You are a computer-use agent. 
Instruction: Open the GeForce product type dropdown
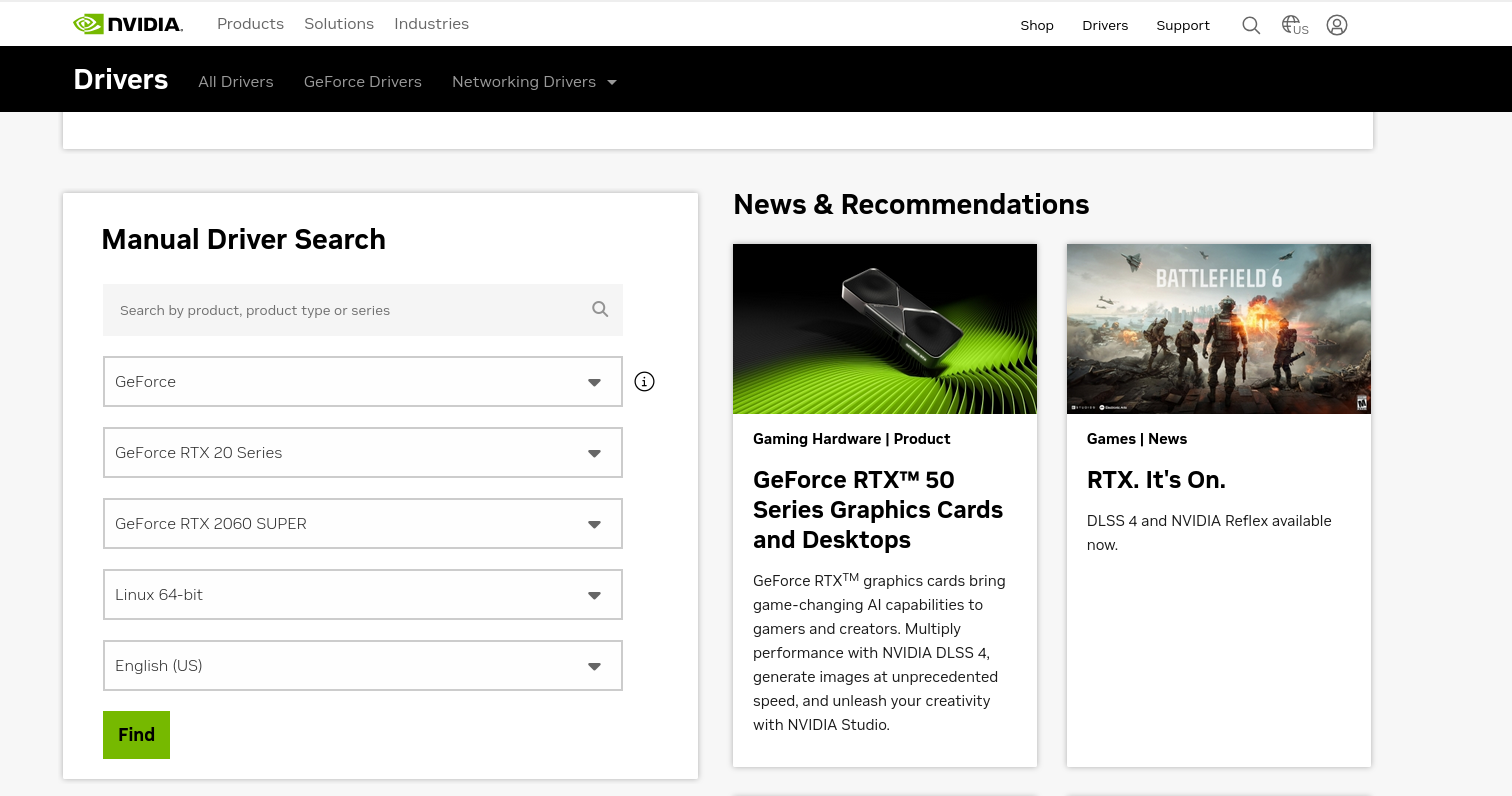[x=362, y=382]
